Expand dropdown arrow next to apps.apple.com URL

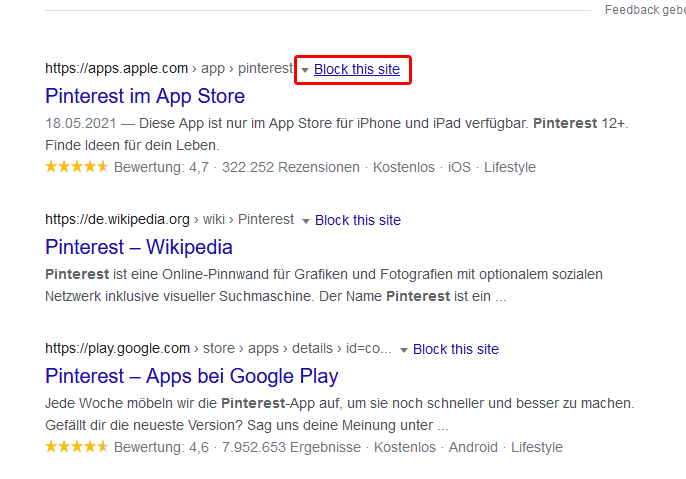tap(305, 70)
